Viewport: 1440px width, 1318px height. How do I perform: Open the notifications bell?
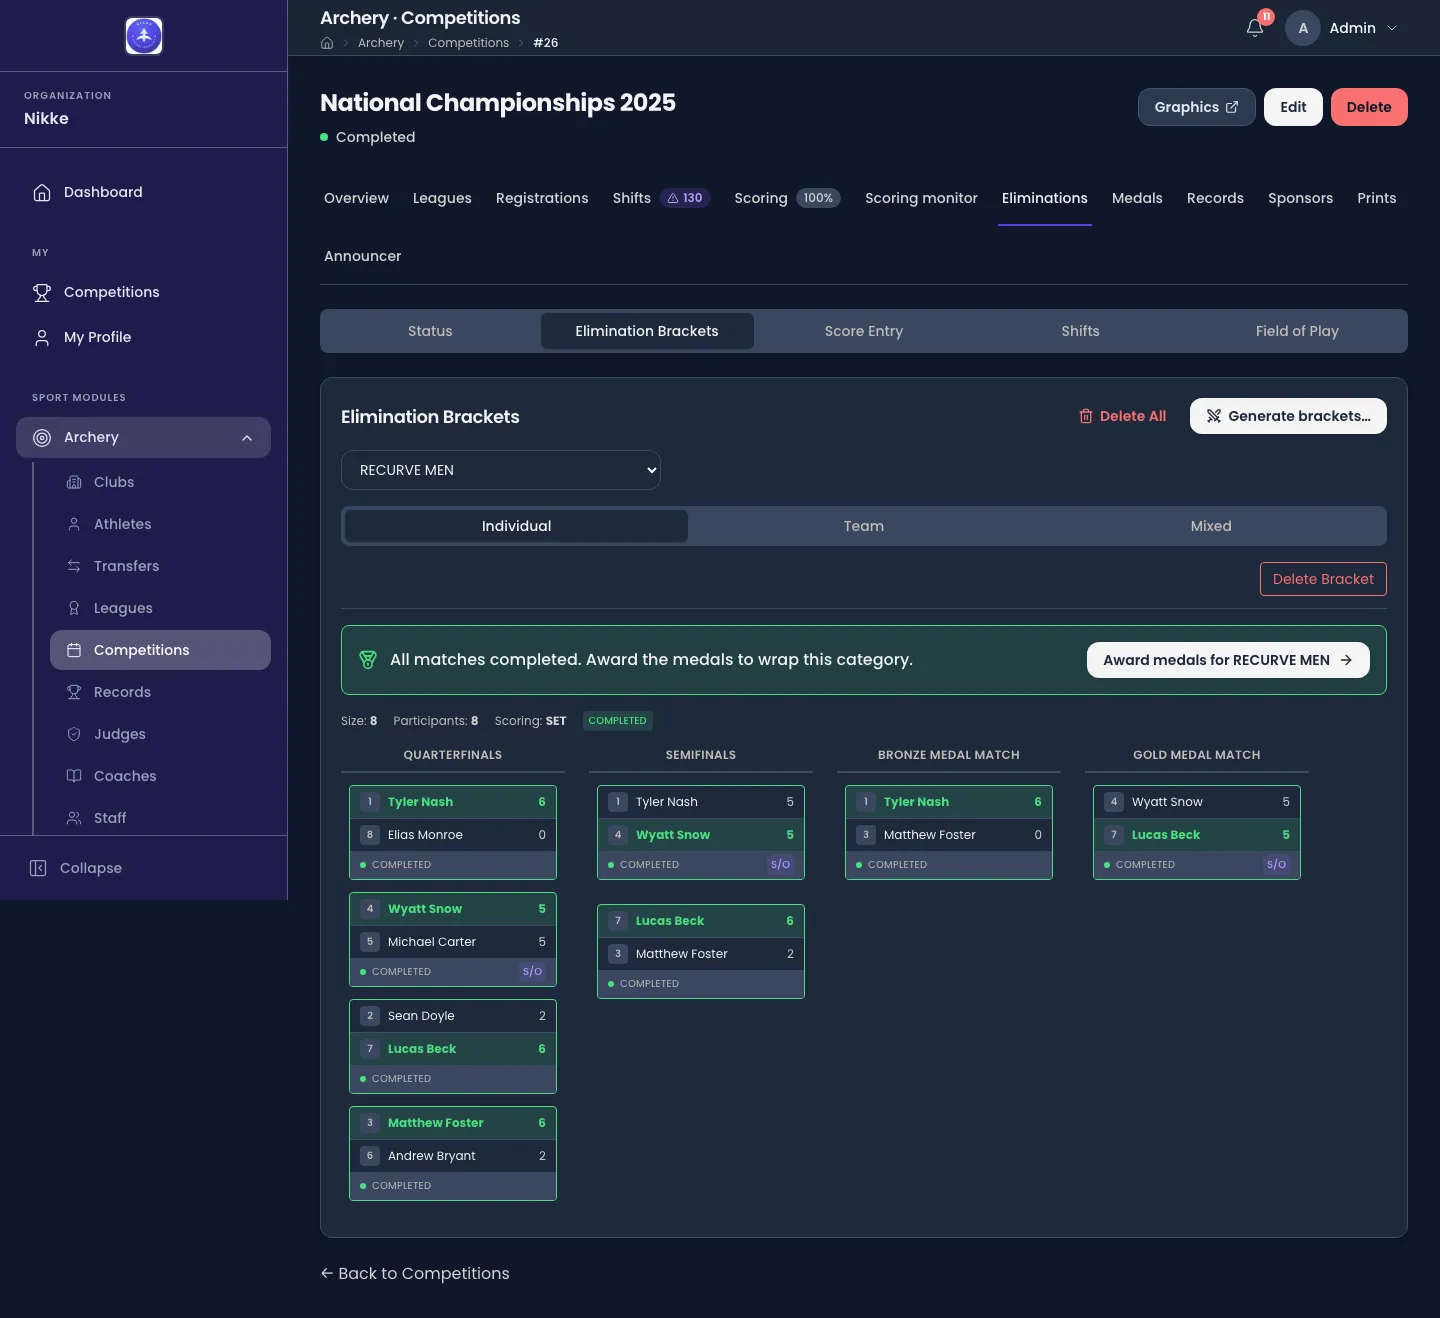(1255, 28)
